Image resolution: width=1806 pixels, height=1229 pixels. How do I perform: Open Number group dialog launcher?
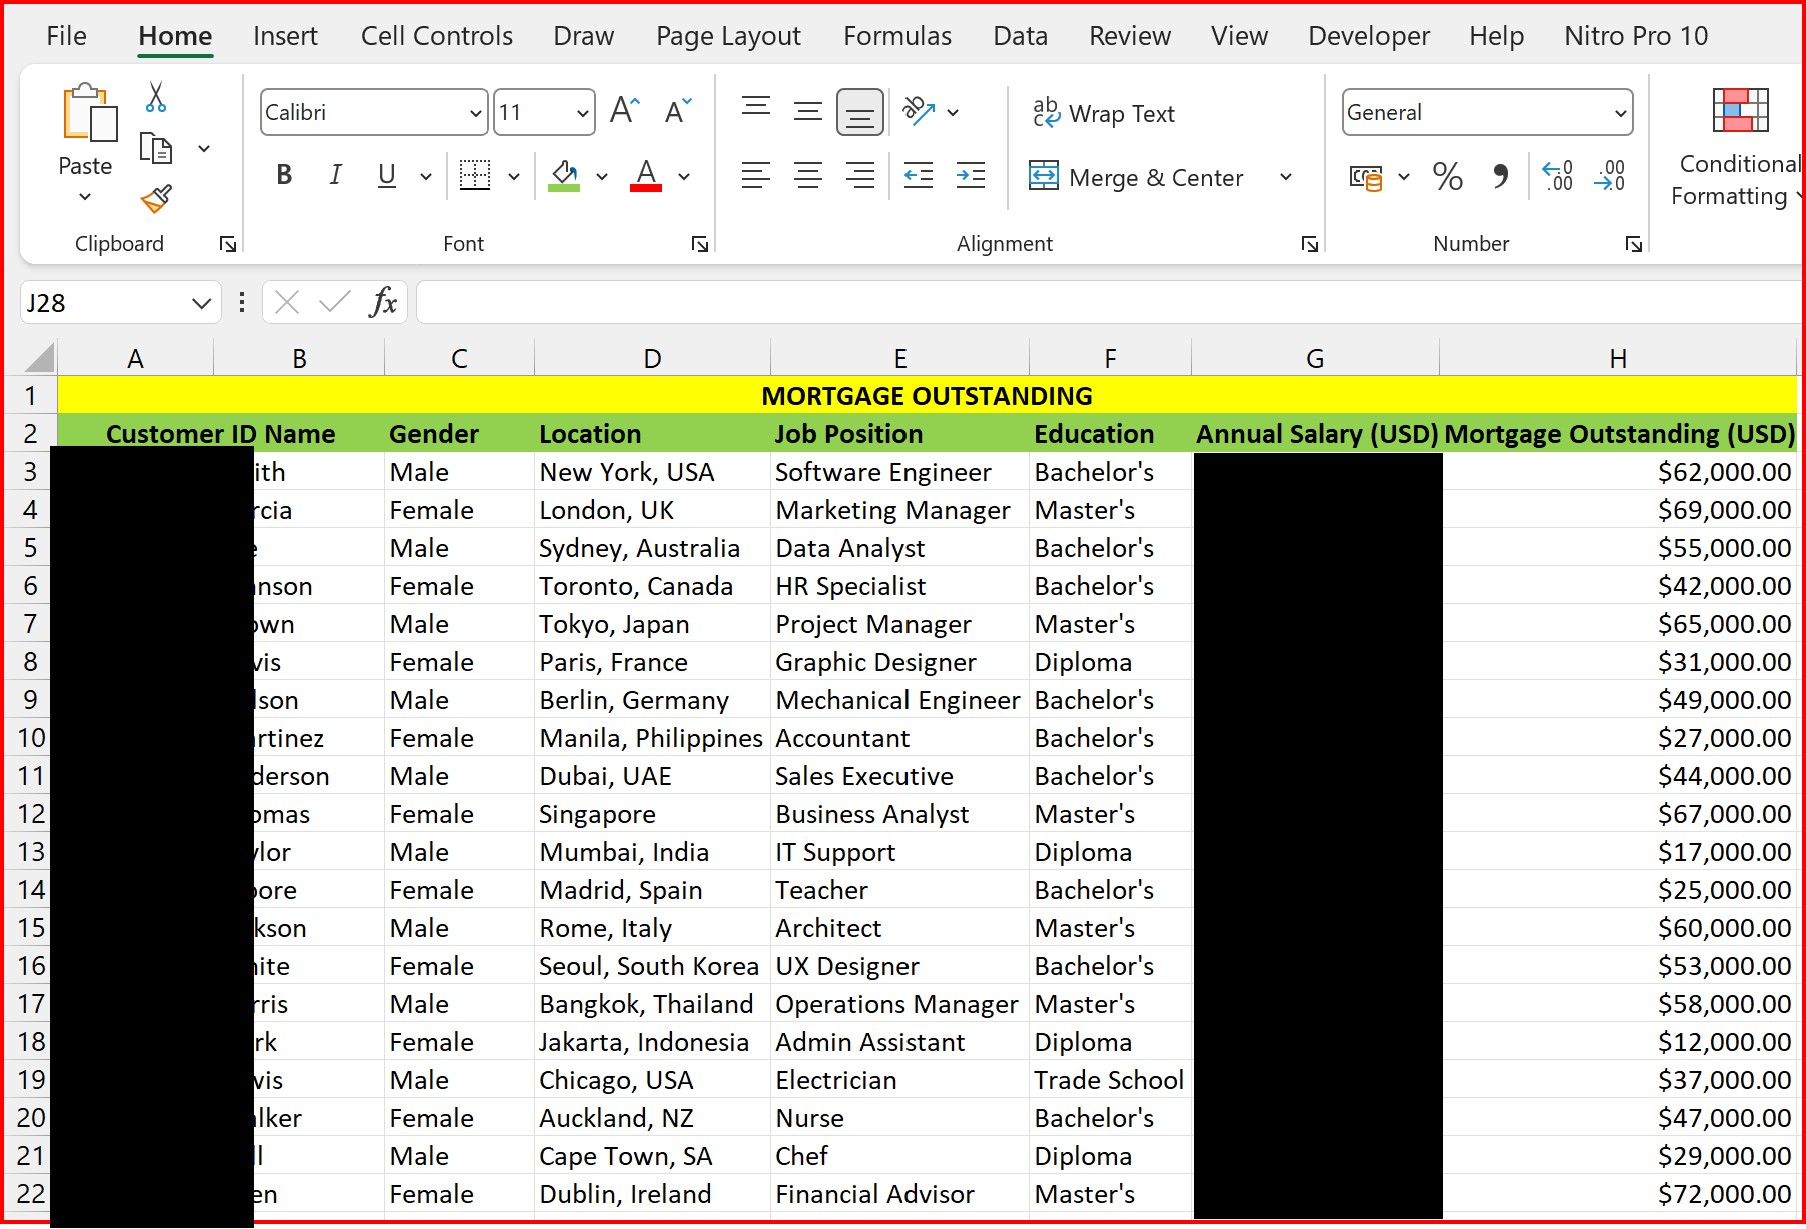pyautogui.click(x=1633, y=244)
